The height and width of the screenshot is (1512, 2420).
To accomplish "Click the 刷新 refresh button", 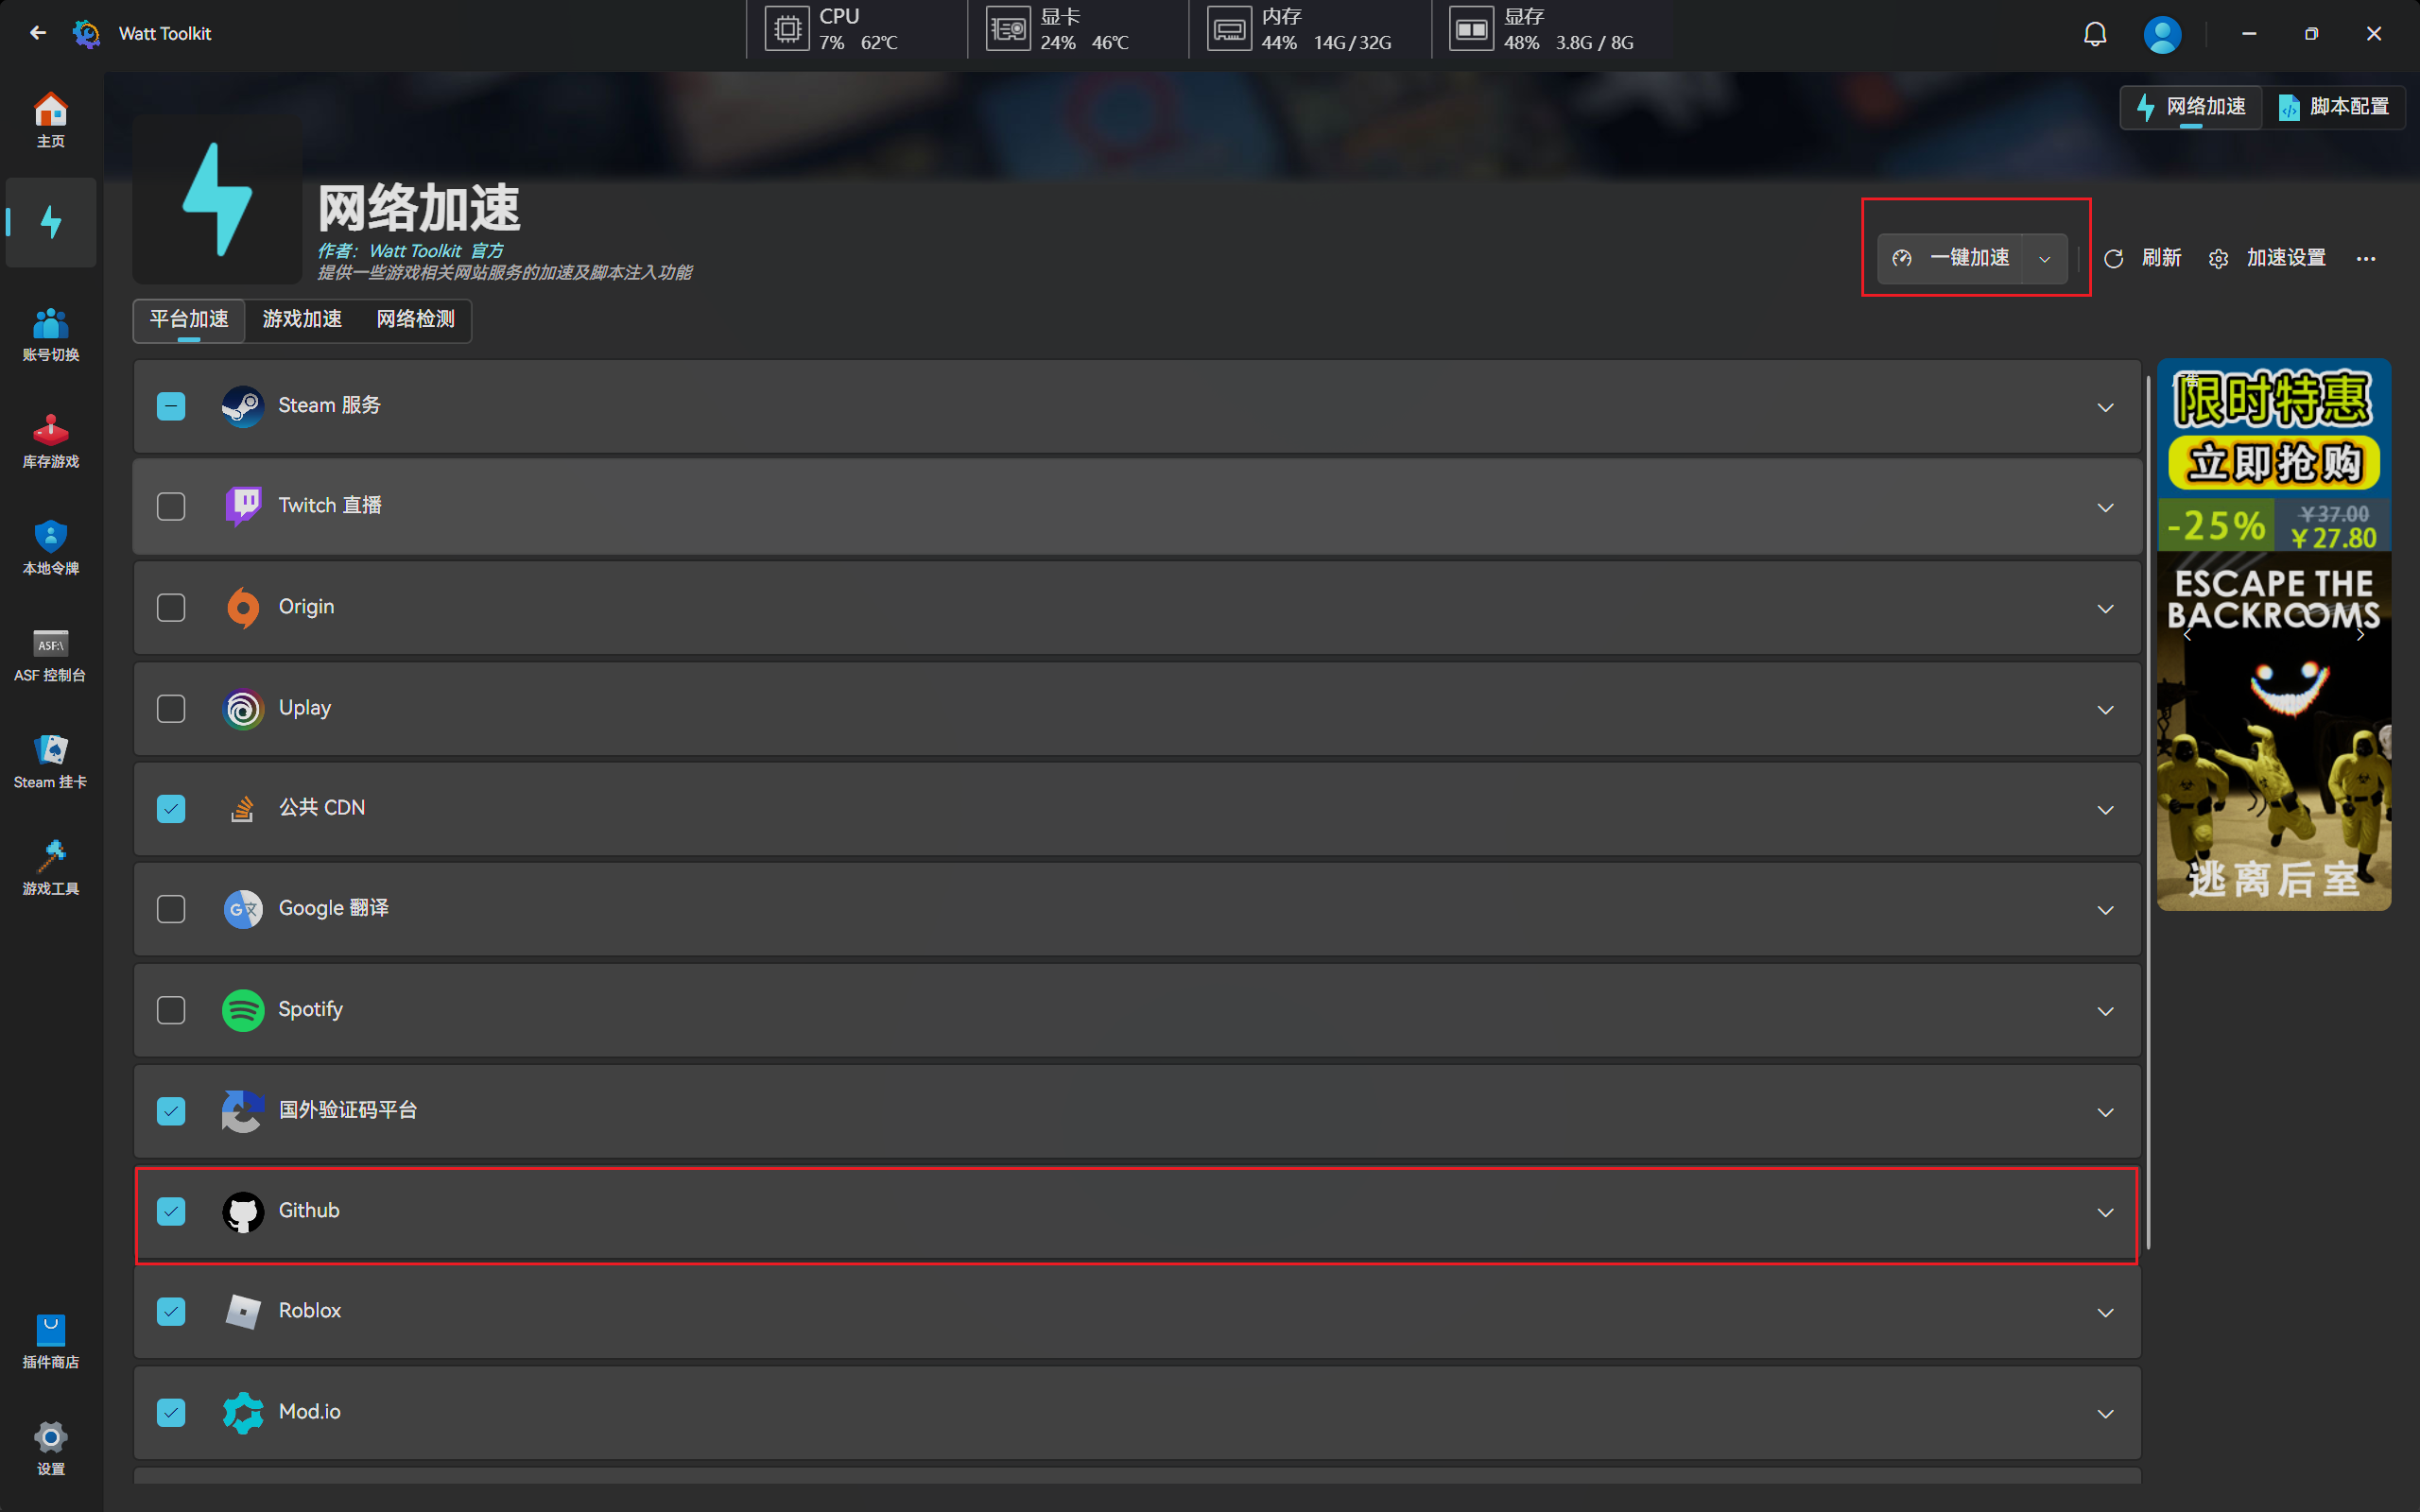I will pyautogui.click(x=2142, y=259).
